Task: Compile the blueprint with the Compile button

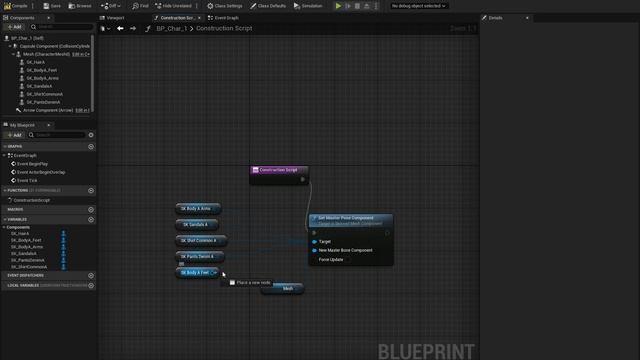Action: 16,6
